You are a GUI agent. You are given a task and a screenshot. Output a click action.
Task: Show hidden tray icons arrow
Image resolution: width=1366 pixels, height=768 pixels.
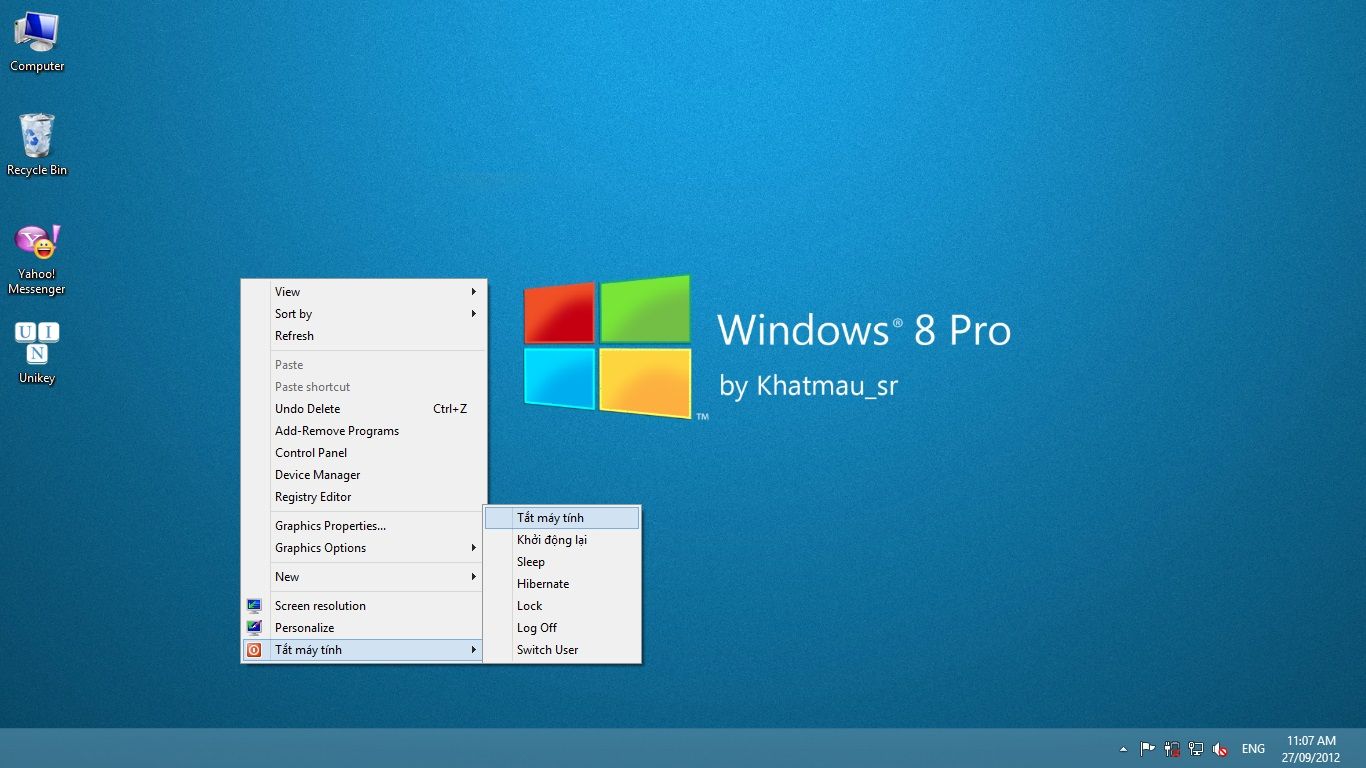(x=1123, y=748)
